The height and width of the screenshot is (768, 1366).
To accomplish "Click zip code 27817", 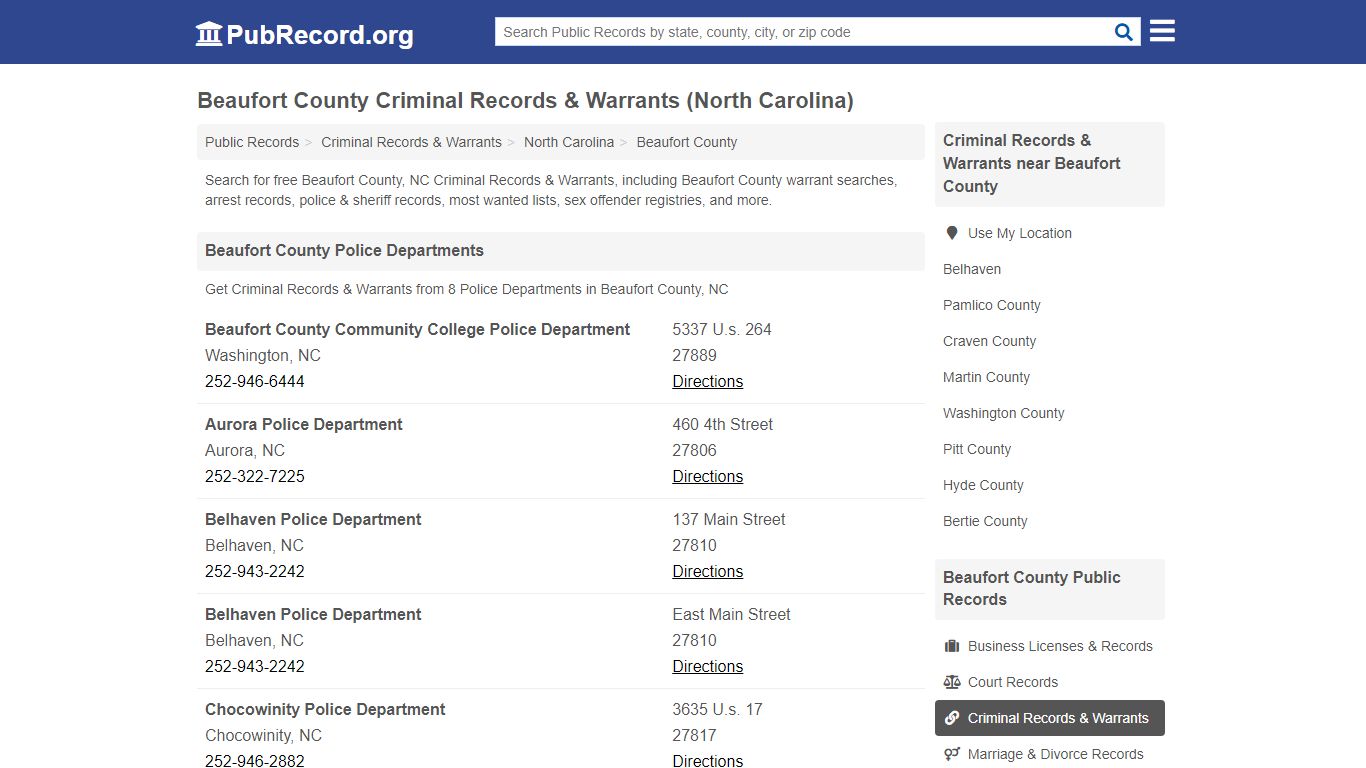I will click(x=695, y=735).
